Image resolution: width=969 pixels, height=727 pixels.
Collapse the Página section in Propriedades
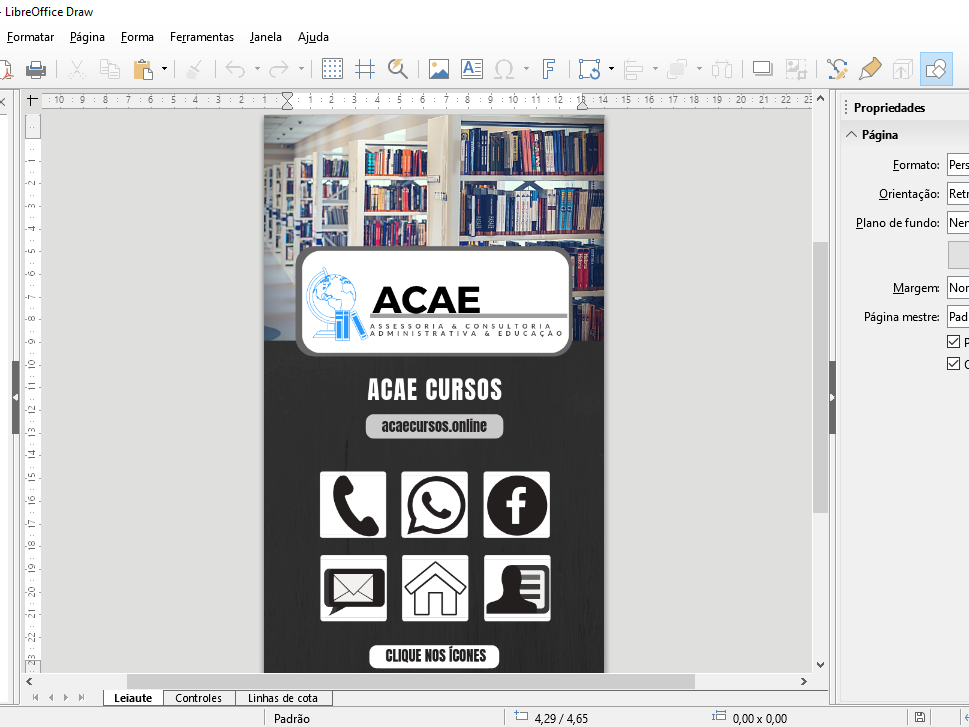click(852, 134)
